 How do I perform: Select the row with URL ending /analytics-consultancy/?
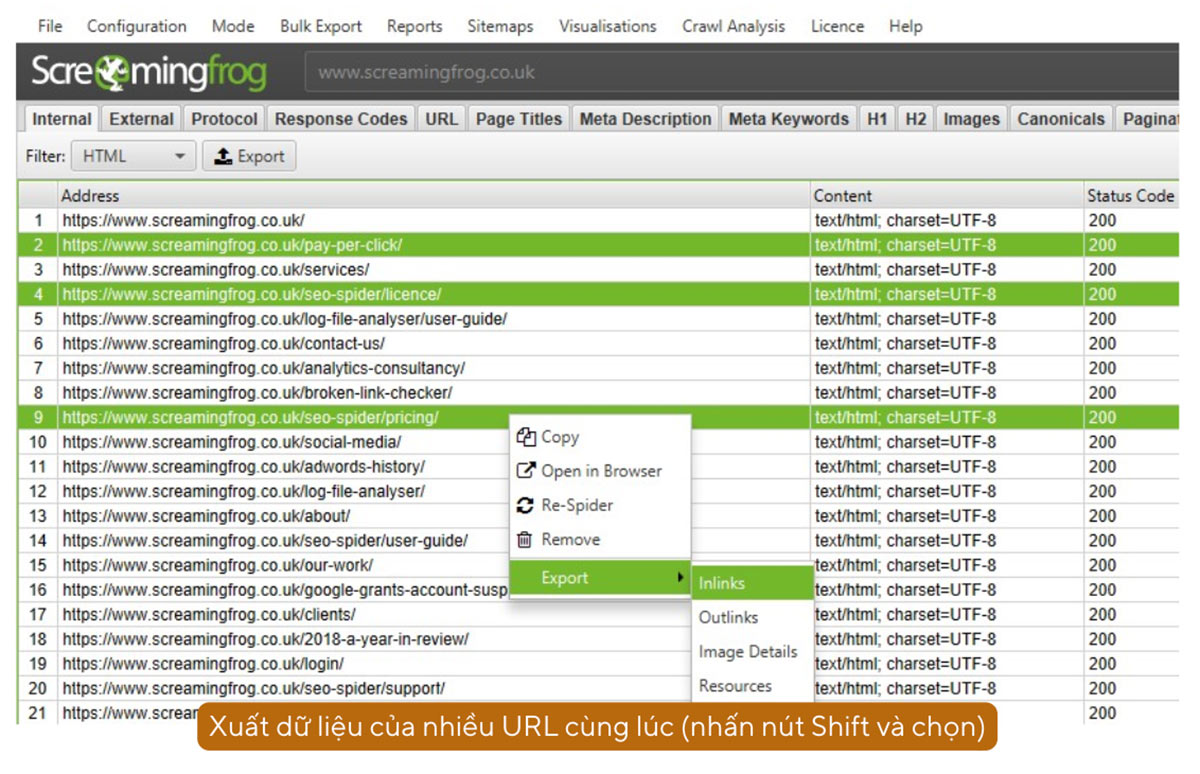point(598,368)
